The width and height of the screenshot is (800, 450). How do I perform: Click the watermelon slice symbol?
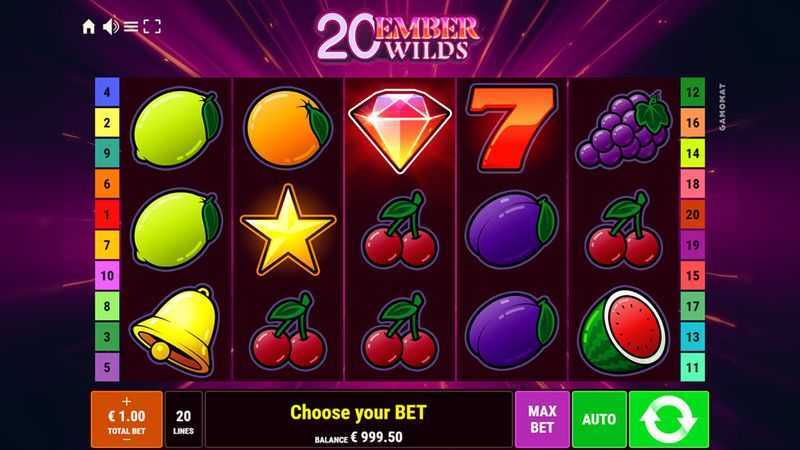pyautogui.click(x=623, y=331)
